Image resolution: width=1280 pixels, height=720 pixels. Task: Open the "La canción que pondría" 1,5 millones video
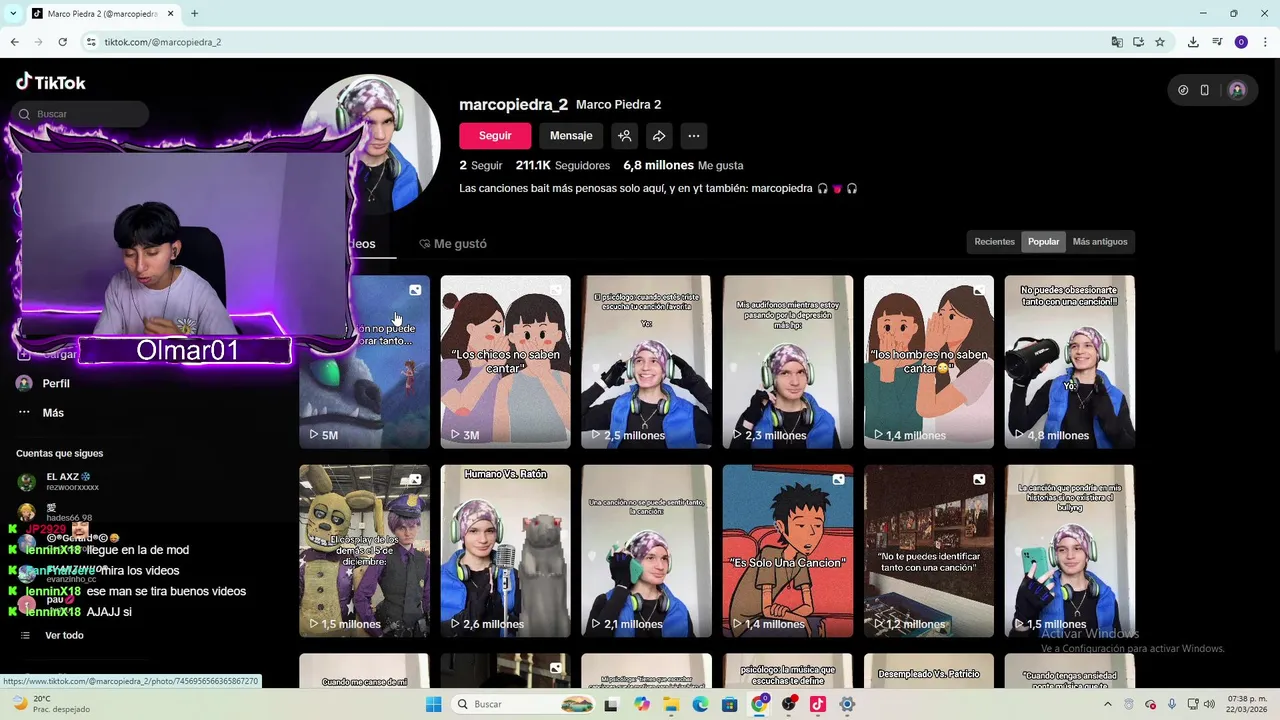coord(1070,551)
